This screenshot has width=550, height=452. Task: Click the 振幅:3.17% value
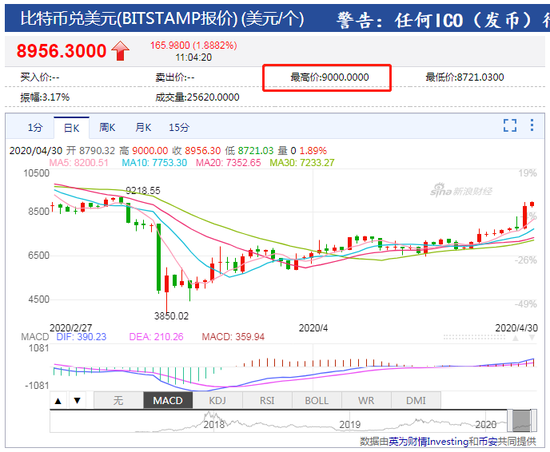coord(45,97)
